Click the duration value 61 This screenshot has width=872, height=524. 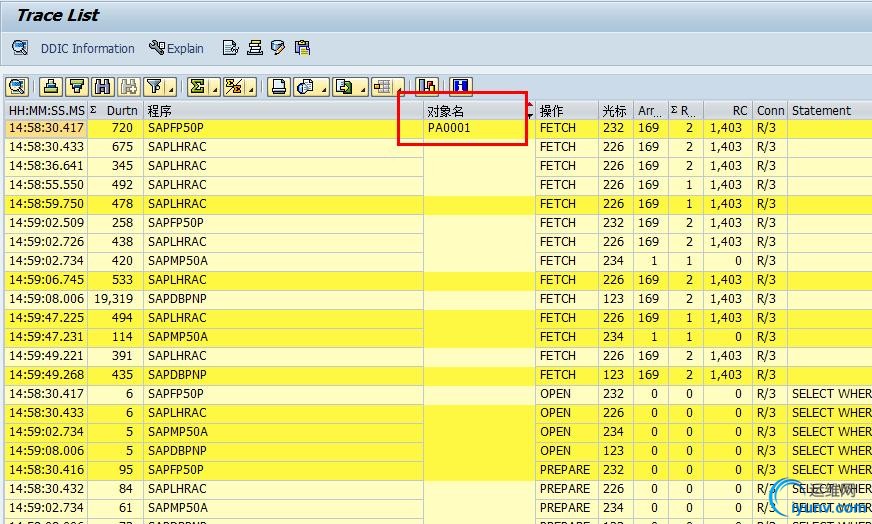pyautogui.click(x=126, y=507)
